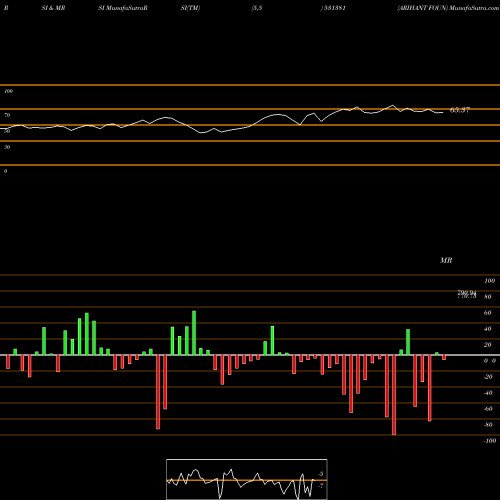
Task: Select the tallest green MR bar above 60
Action: coord(194,333)
